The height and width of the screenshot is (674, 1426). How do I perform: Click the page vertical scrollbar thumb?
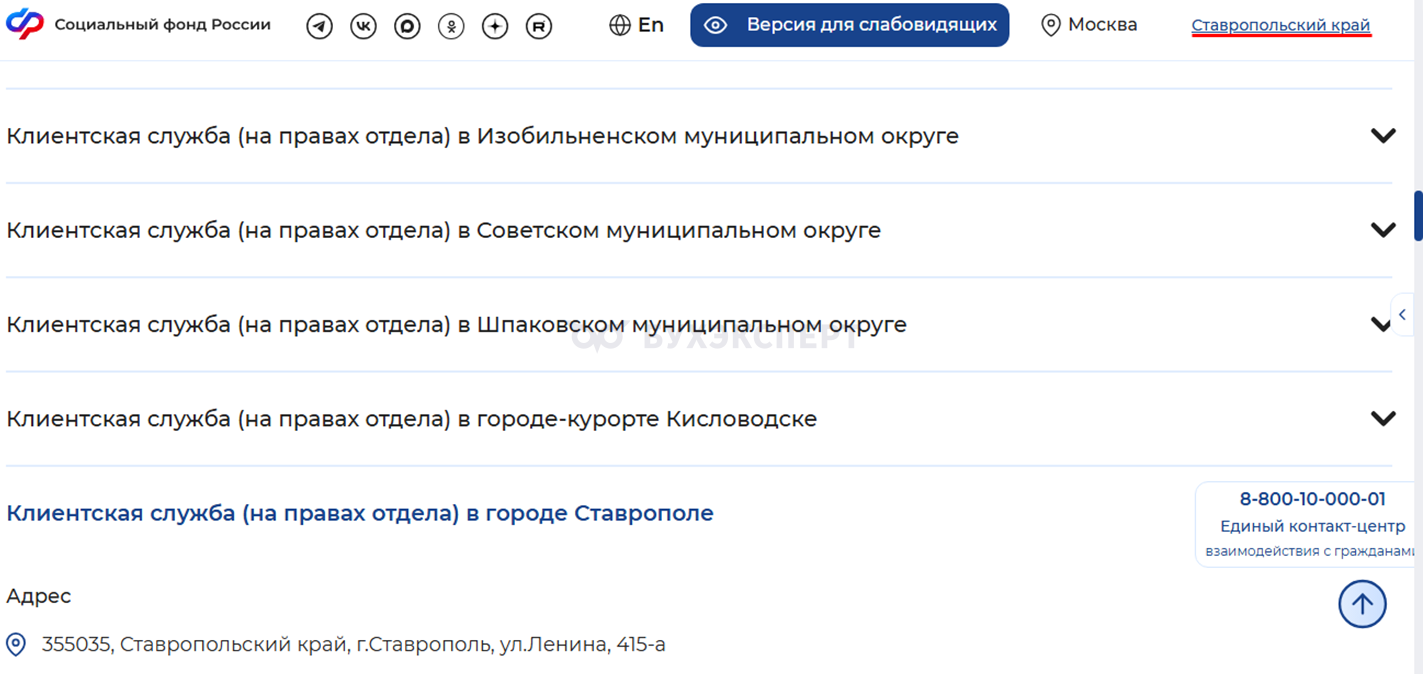point(1417,215)
